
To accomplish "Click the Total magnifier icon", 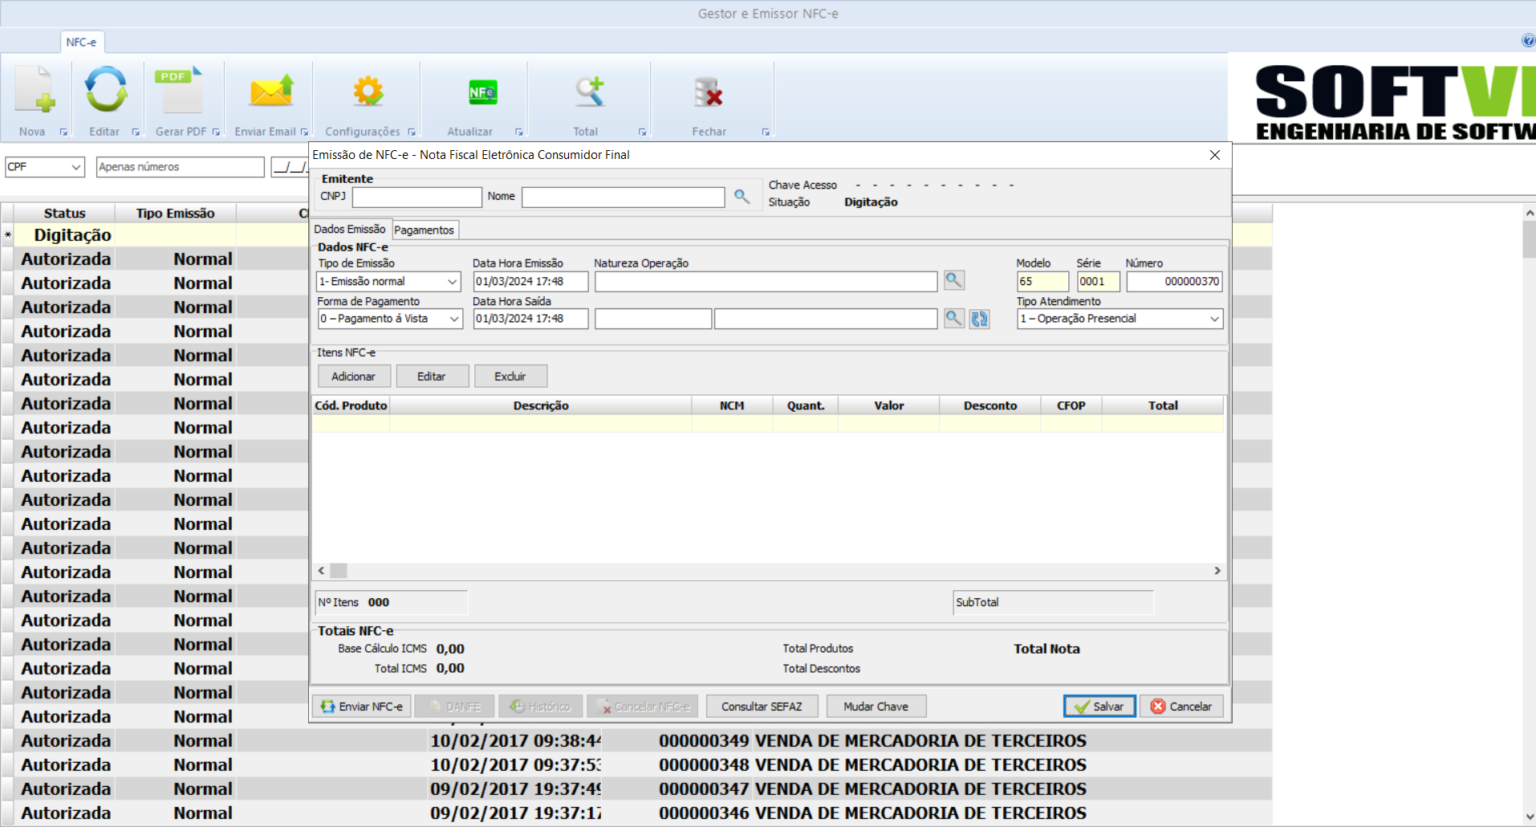I will [x=589, y=92].
